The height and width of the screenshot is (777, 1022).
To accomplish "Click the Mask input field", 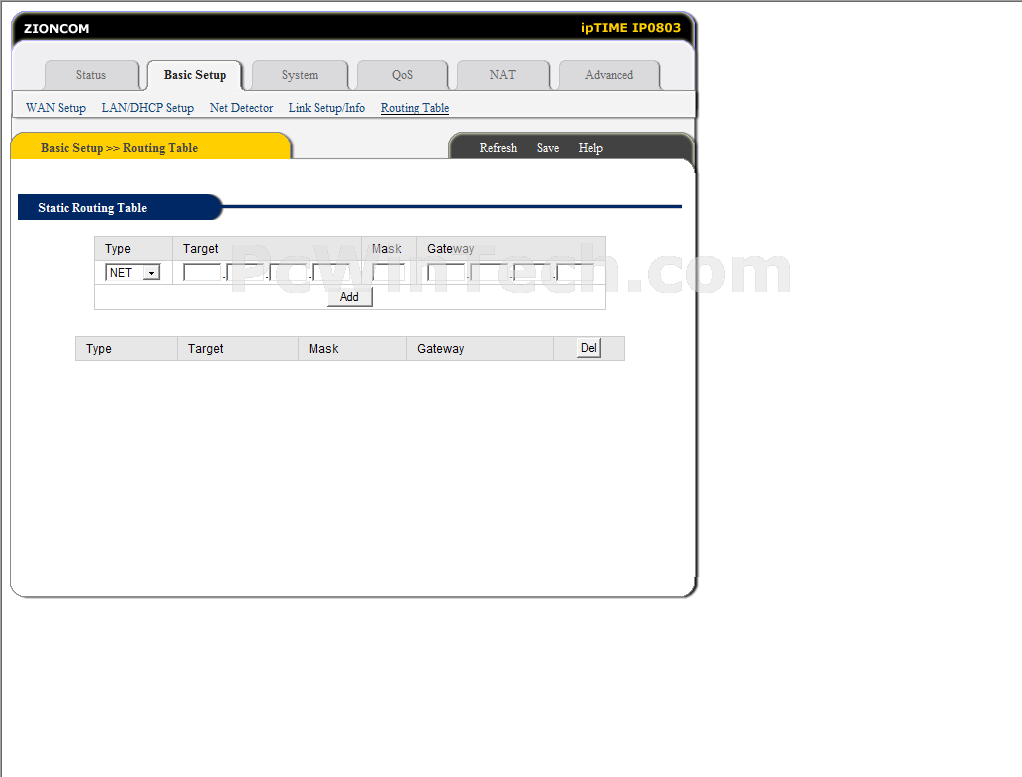I will click(388, 273).
